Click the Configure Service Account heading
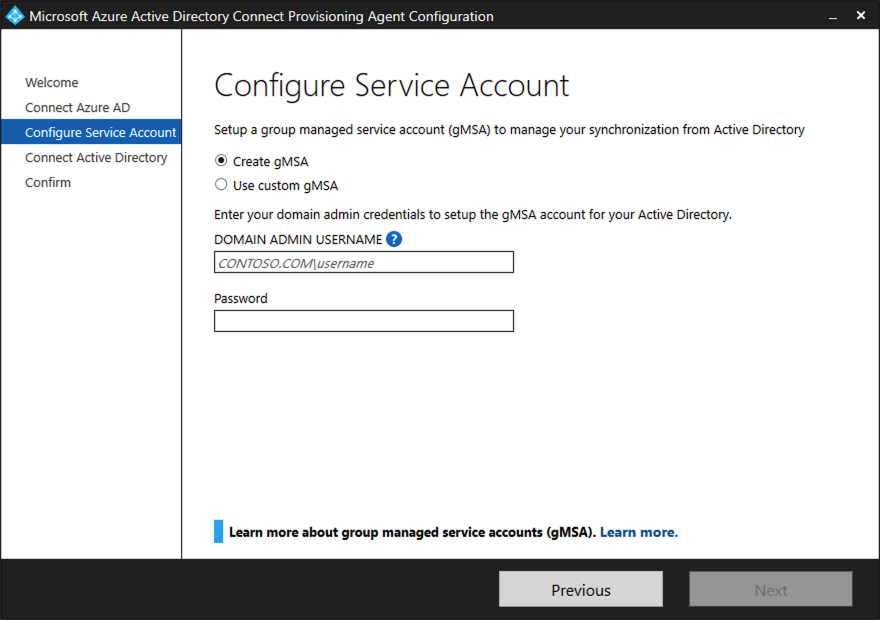This screenshot has width=880, height=620. (392, 86)
